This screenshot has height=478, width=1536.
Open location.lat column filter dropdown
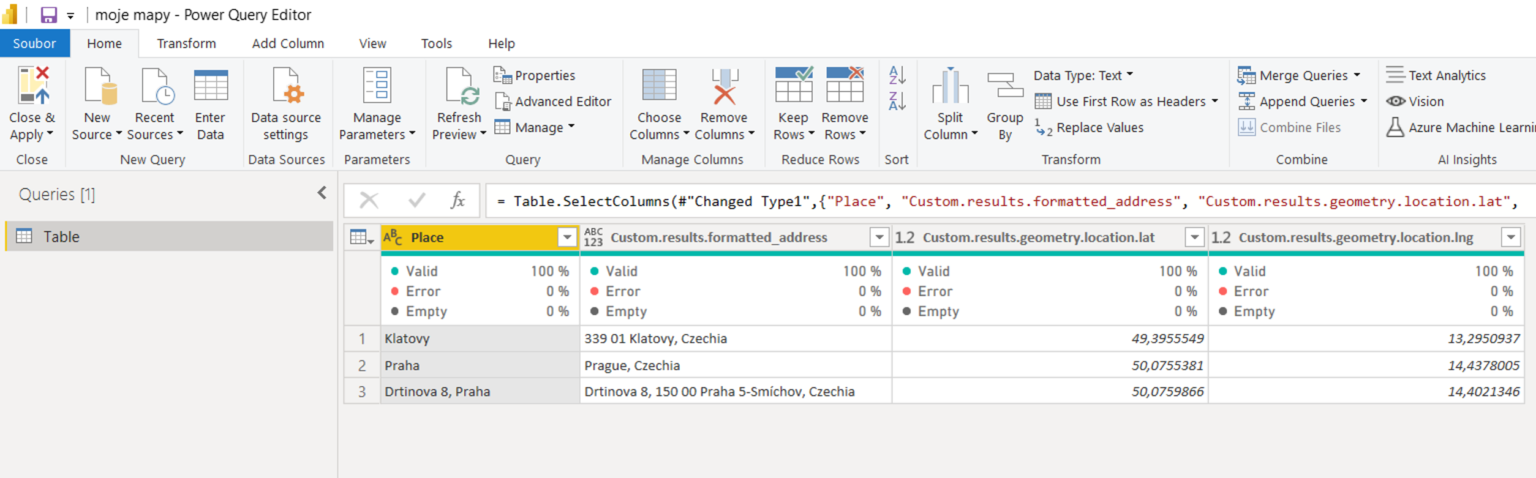coord(1195,238)
